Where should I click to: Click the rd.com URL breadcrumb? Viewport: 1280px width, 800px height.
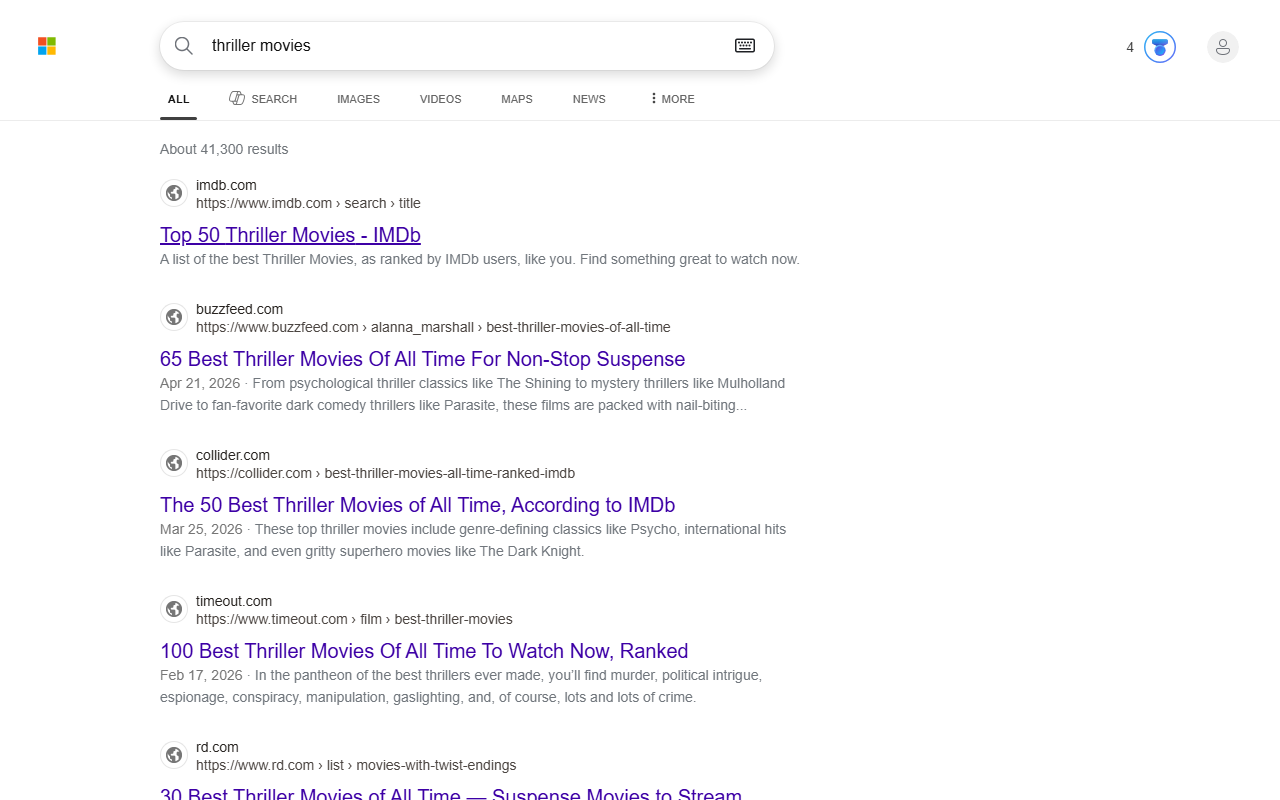(x=356, y=765)
